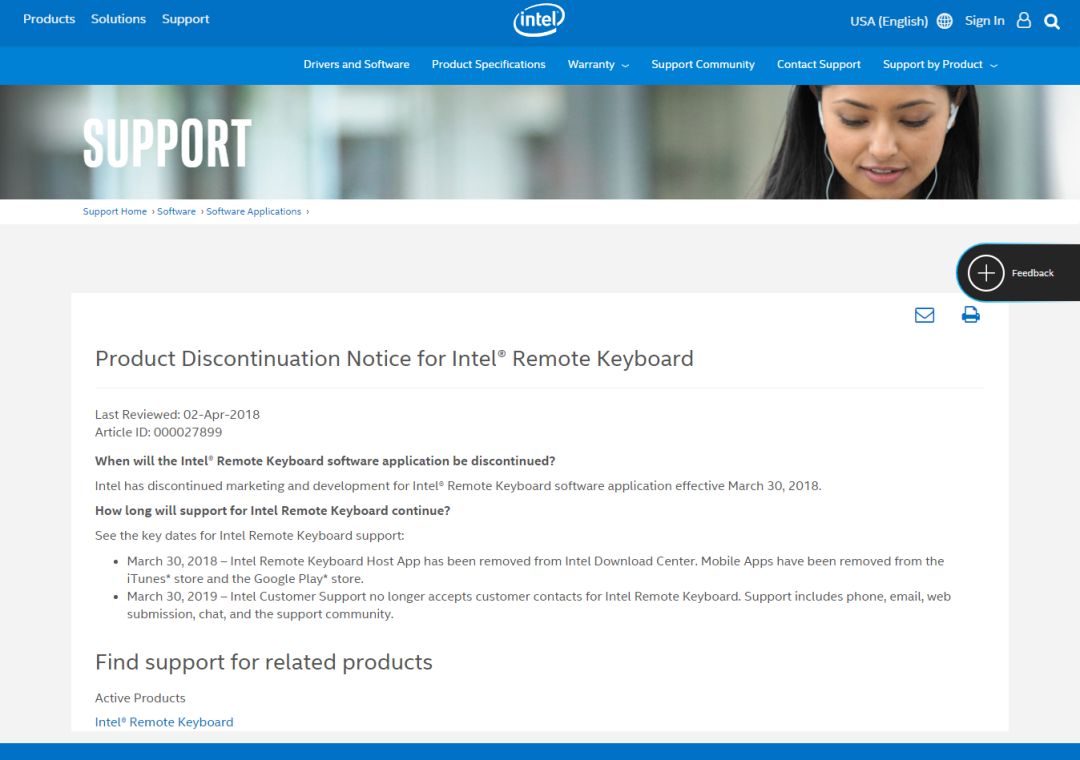Viewport: 1080px width, 760px height.
Task: Click the user profile icon
Action: point(1024,21)
